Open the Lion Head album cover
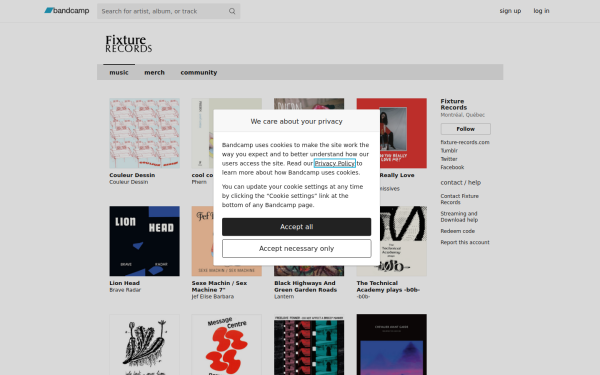 tap(144, 241)
